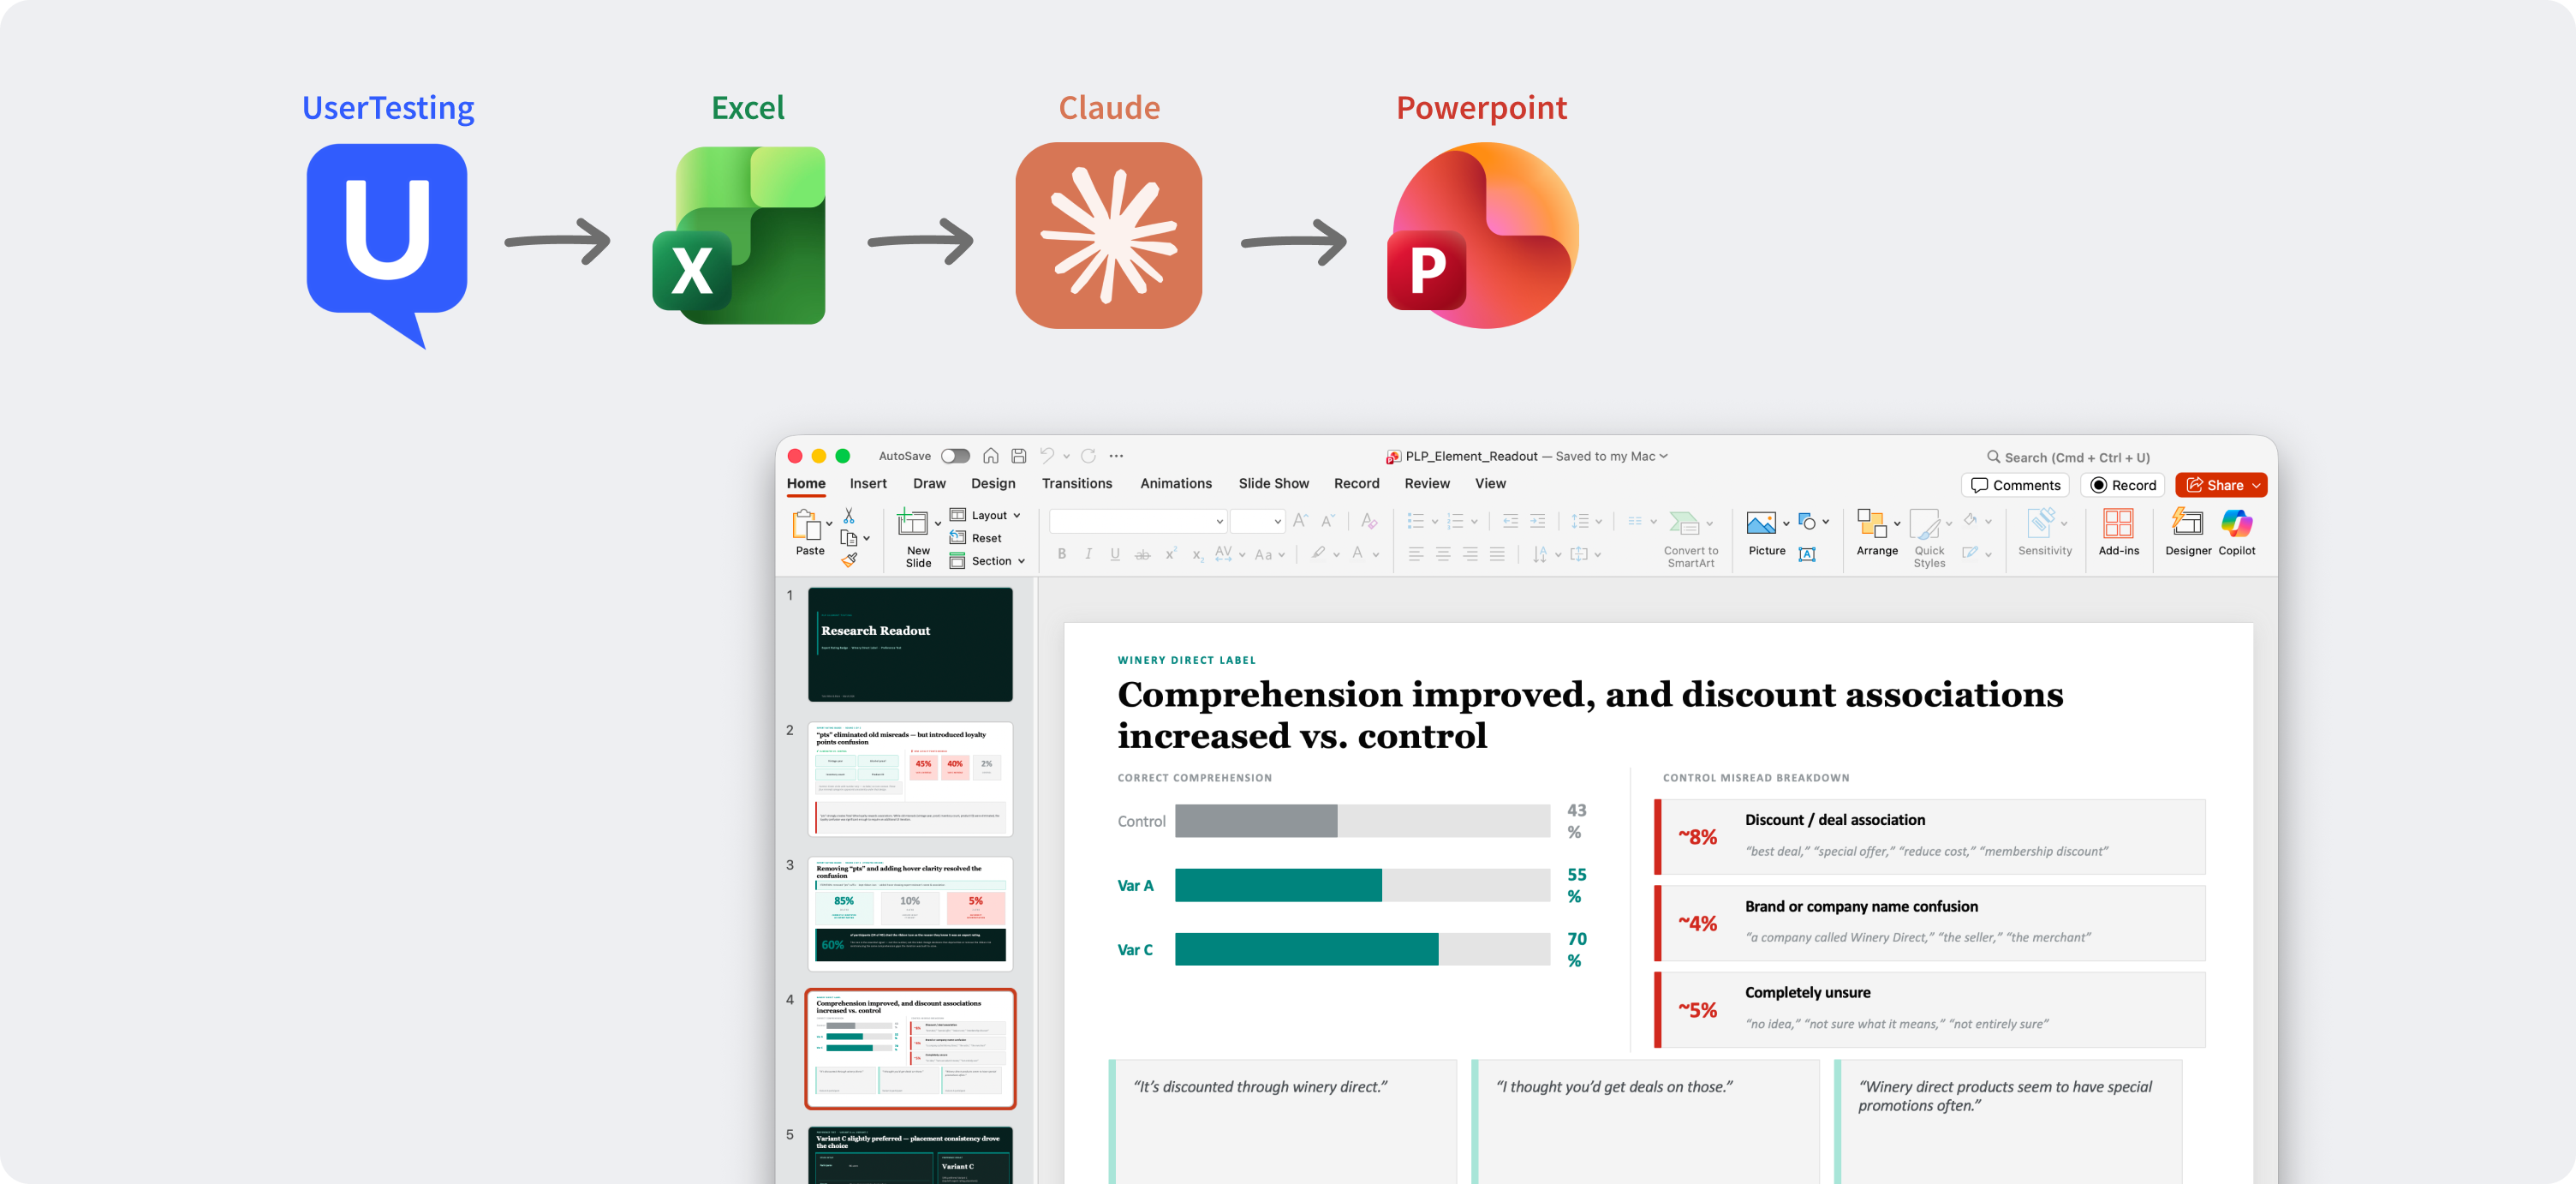Click the Copy icon
2576x1184 pixels.
848,538
